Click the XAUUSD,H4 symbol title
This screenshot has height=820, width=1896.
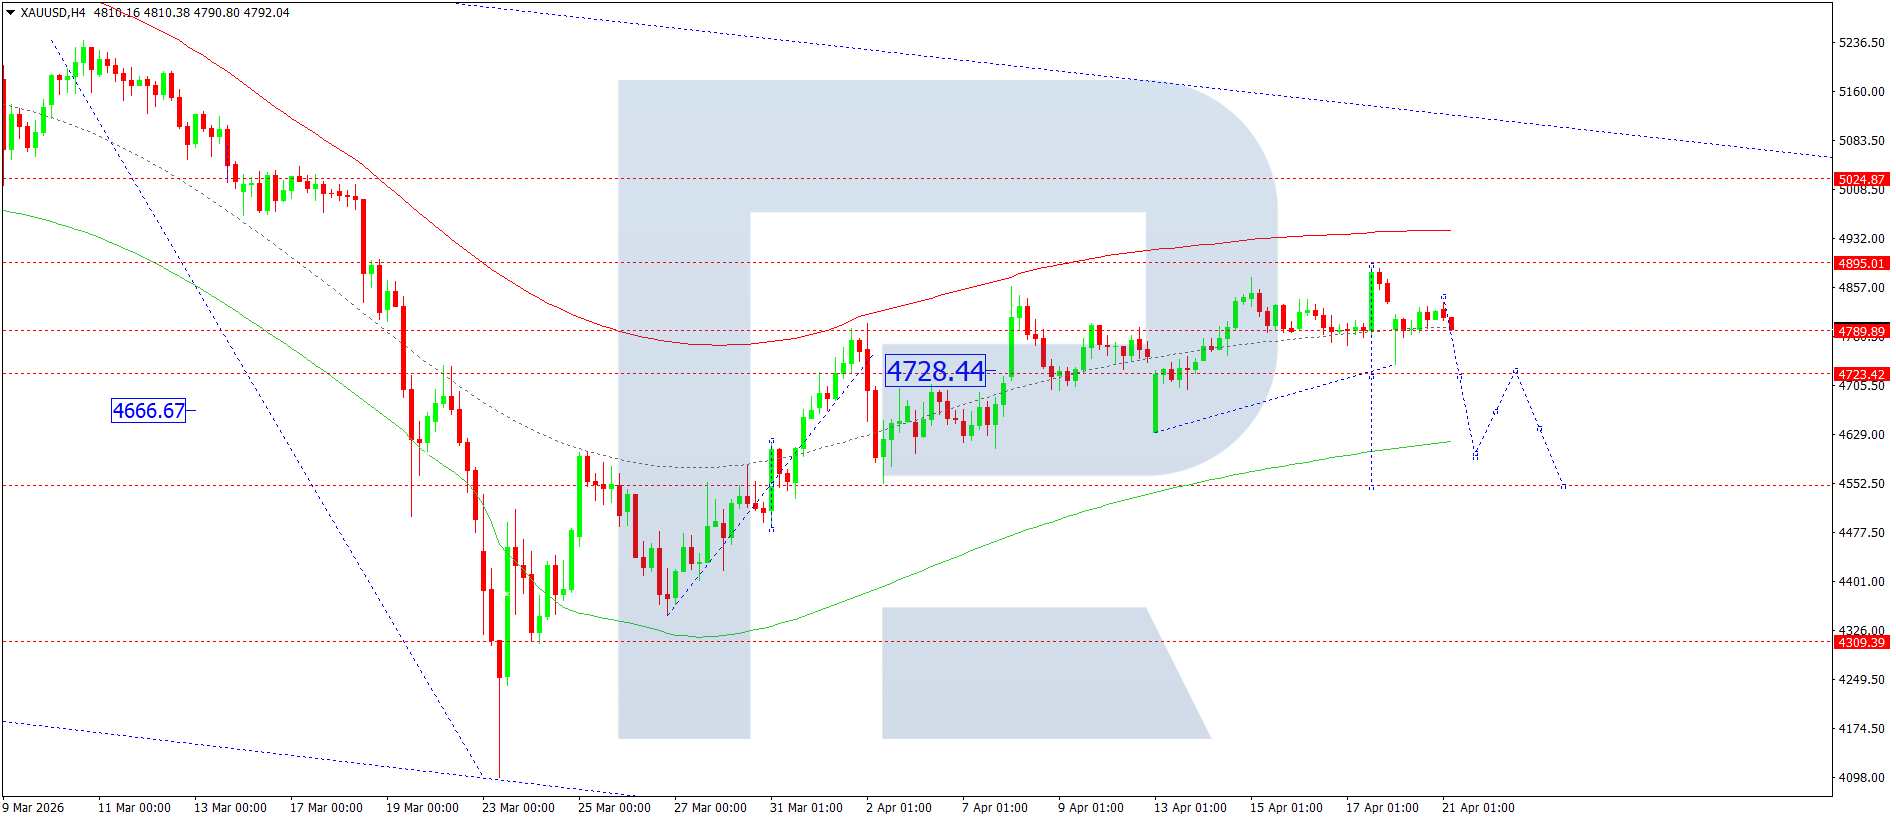(53, 13)
